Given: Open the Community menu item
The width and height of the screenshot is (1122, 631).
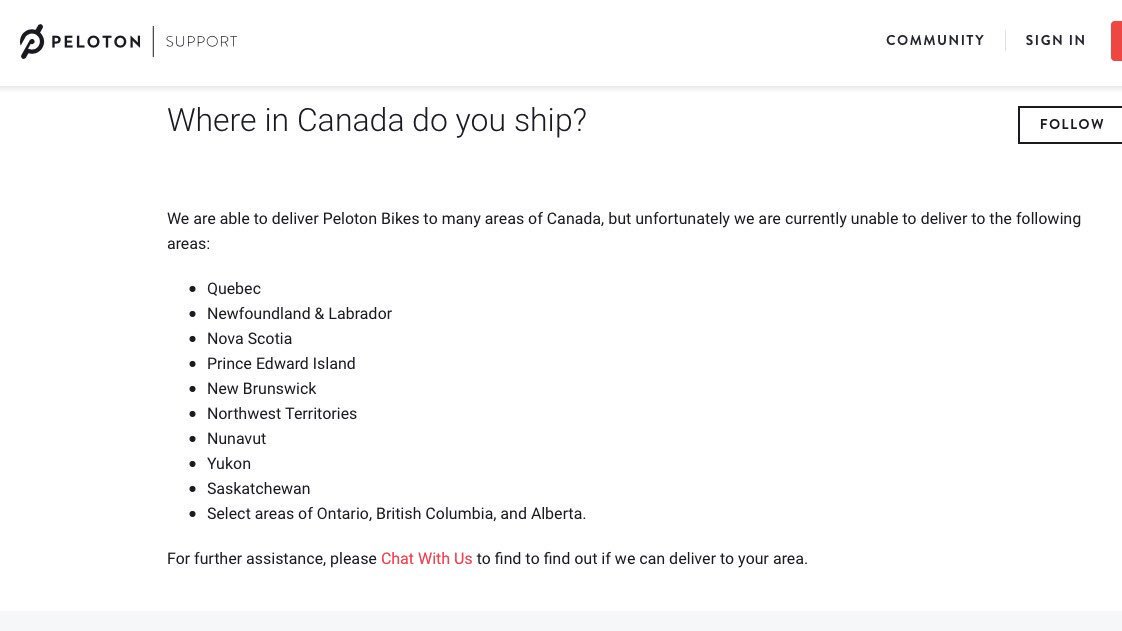Looking at the screenshot, I should (x=935, y=41).
